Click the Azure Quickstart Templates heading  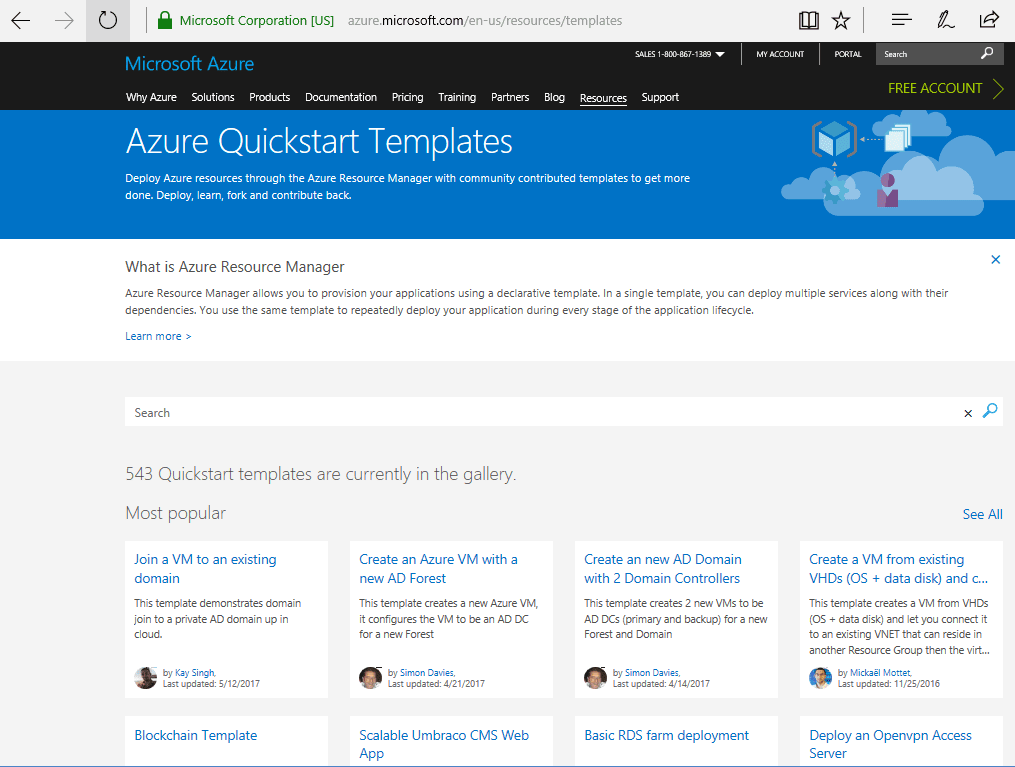point(319,141)
